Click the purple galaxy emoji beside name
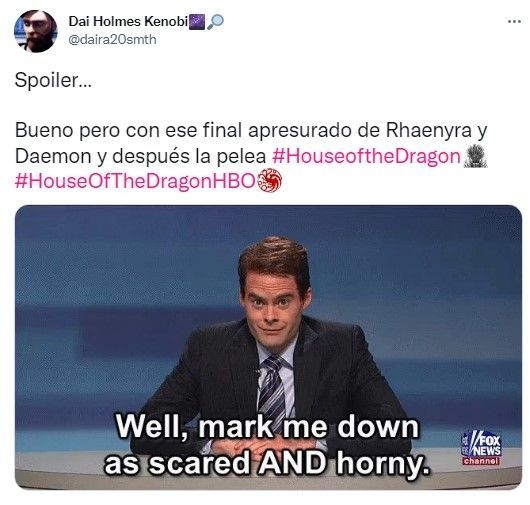This screenshot has height=505, width=530. point(197,22)
